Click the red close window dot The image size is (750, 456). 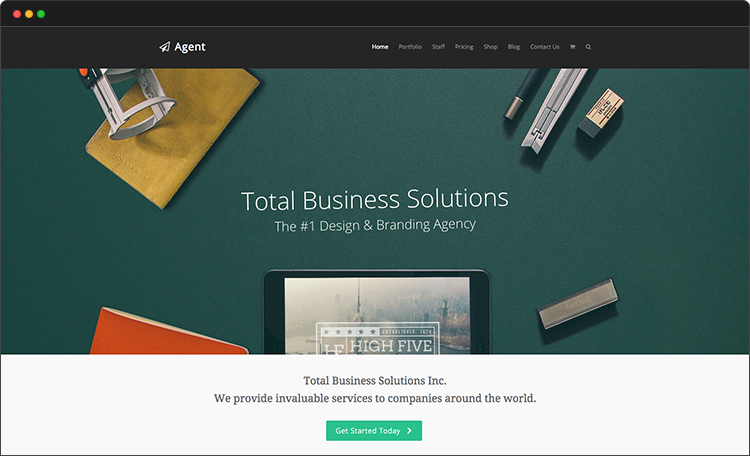point(17,14)
